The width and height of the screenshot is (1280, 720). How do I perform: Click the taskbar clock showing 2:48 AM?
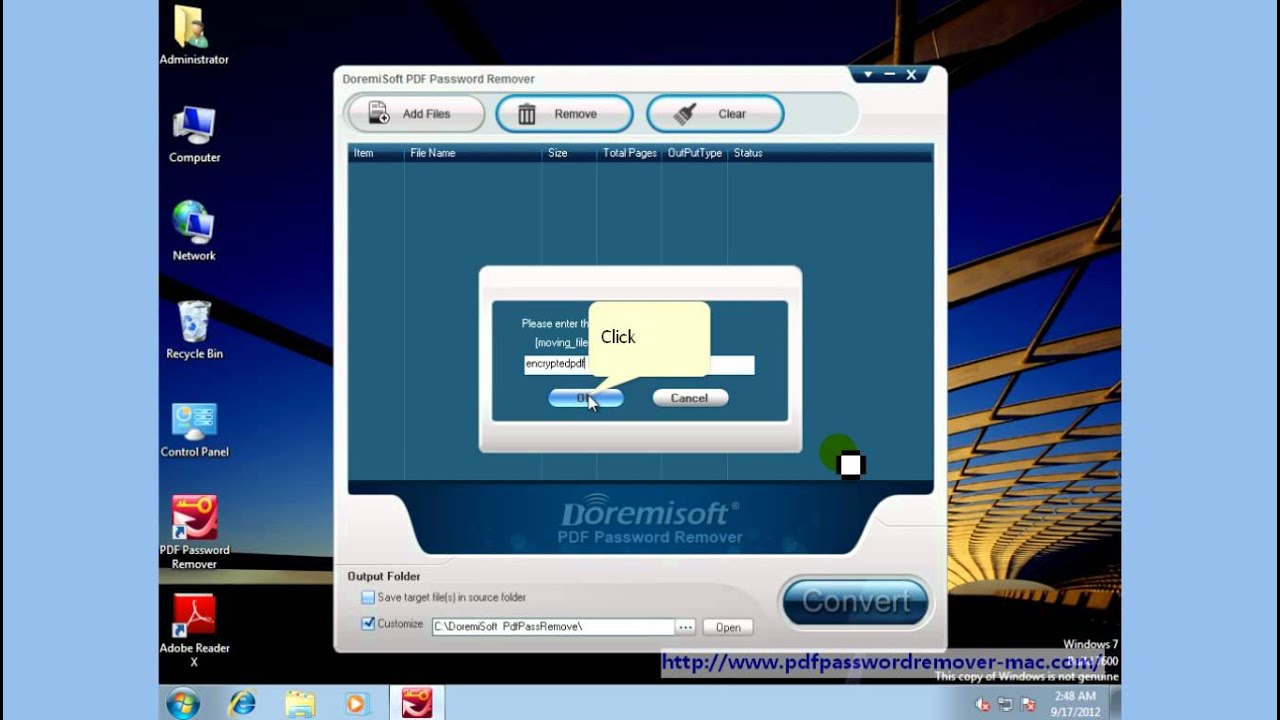pyautogui.click(x=1075, y=703)
